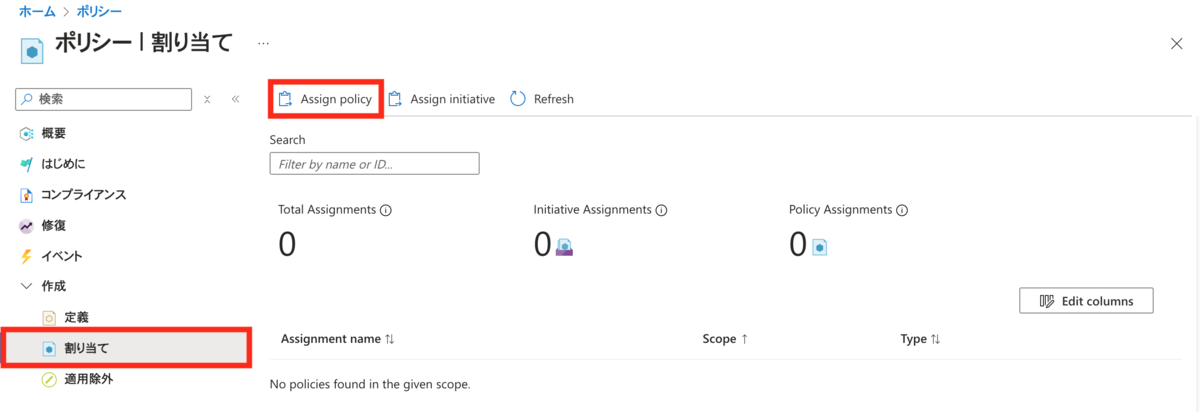
Task: Open the ellipsis more options menu
Action: coord(264,43)
